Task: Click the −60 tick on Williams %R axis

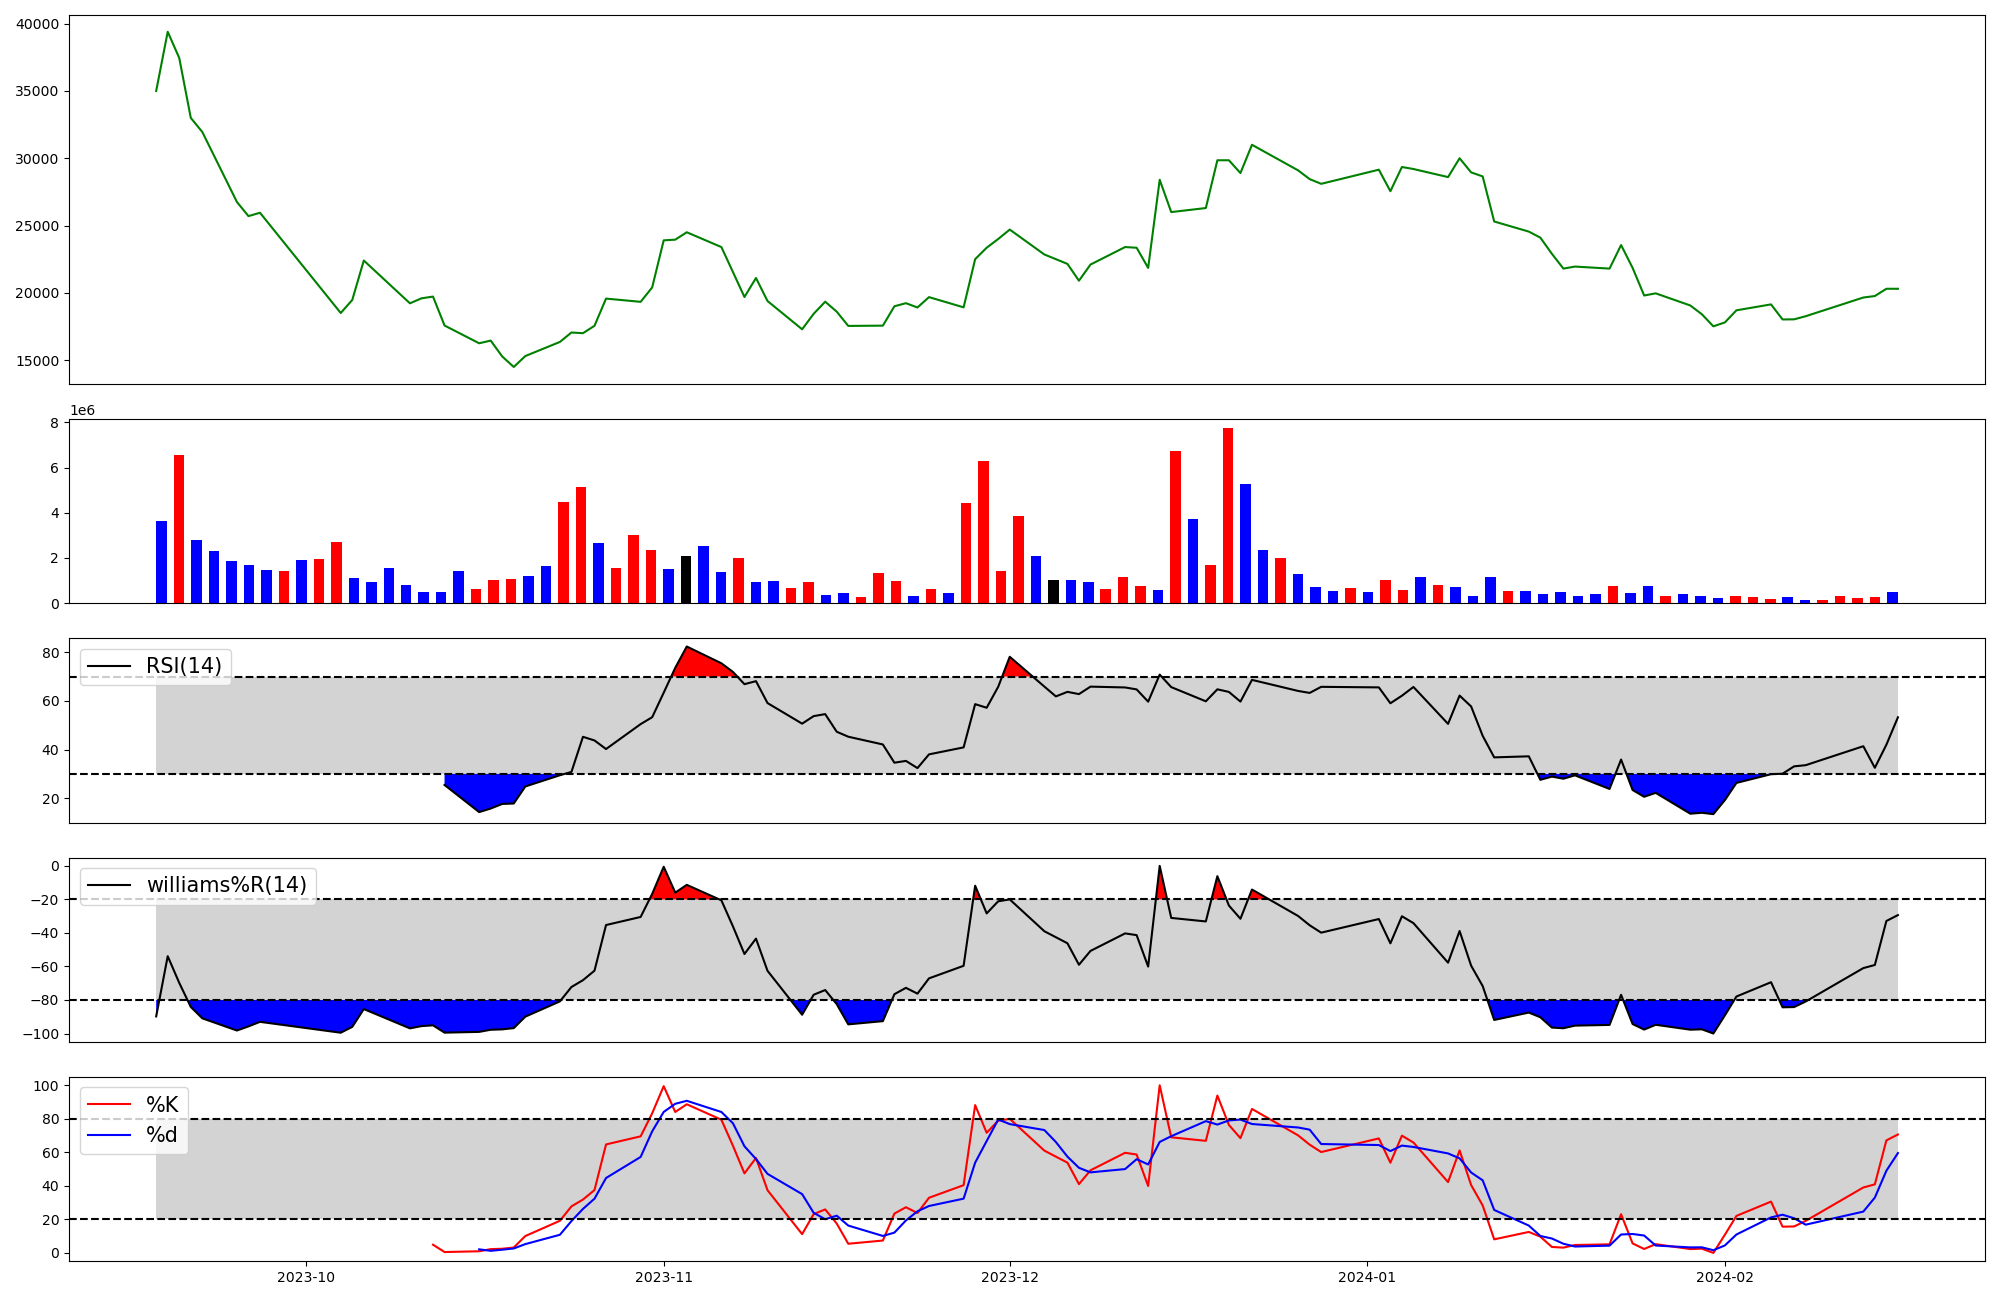Action: coord(43,967)
